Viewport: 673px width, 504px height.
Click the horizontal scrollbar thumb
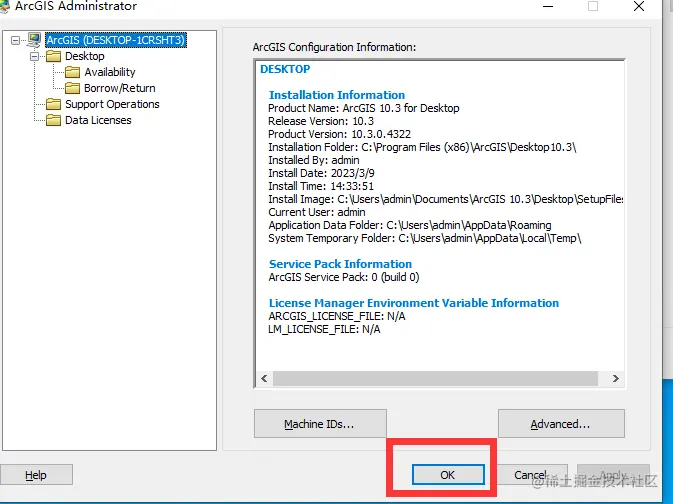click(x=435, y=379)
